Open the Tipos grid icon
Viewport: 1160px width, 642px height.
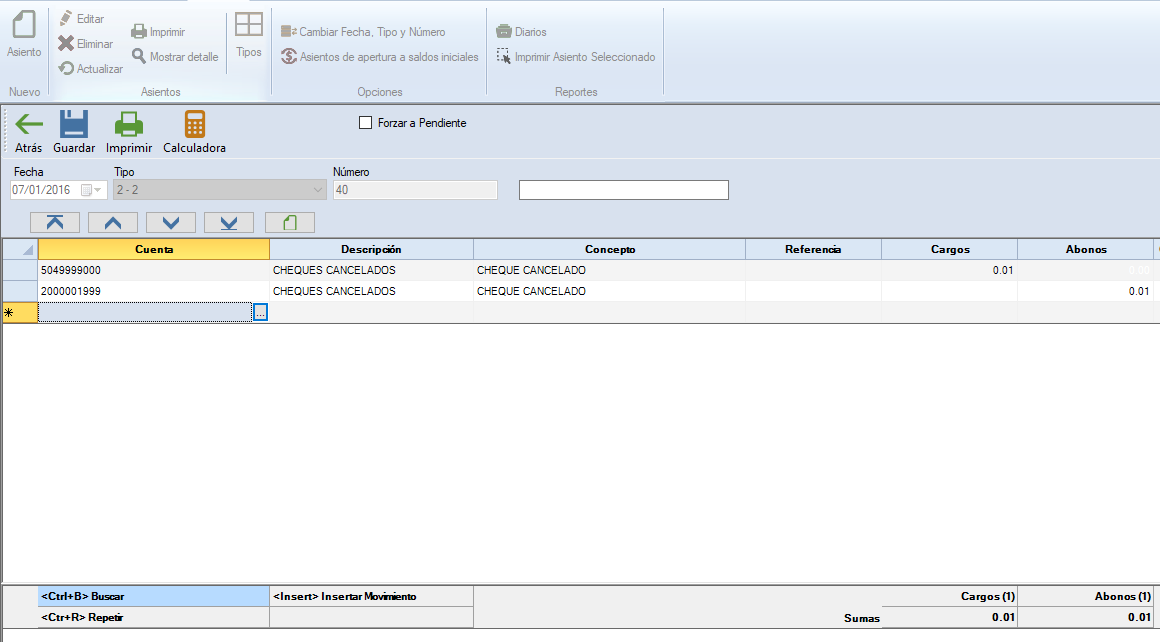point(249,27)
